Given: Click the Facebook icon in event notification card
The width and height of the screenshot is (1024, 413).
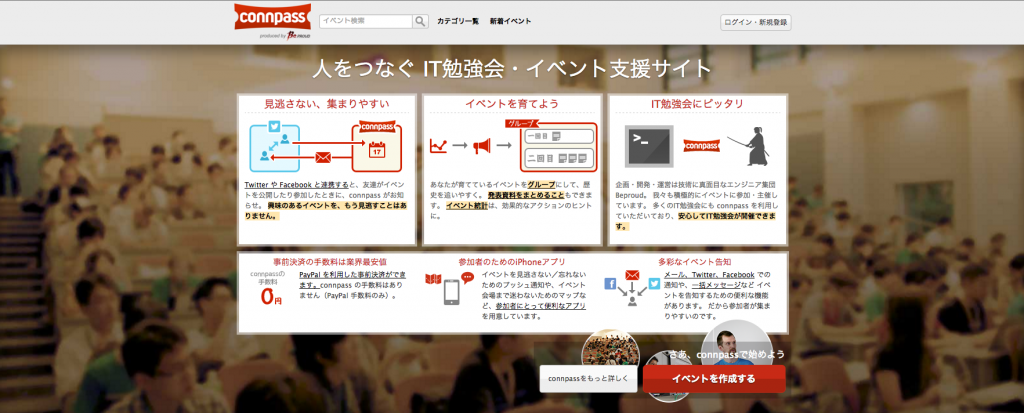Looking at the screenshot, I should coord(610,284).
